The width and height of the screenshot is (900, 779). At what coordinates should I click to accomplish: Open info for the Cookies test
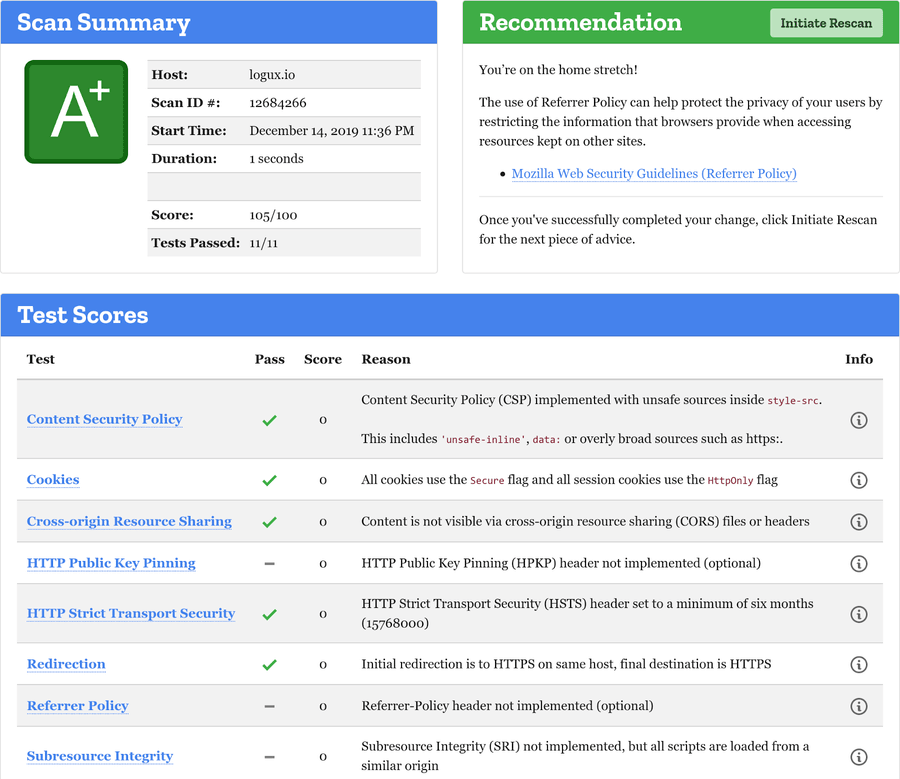859,479
